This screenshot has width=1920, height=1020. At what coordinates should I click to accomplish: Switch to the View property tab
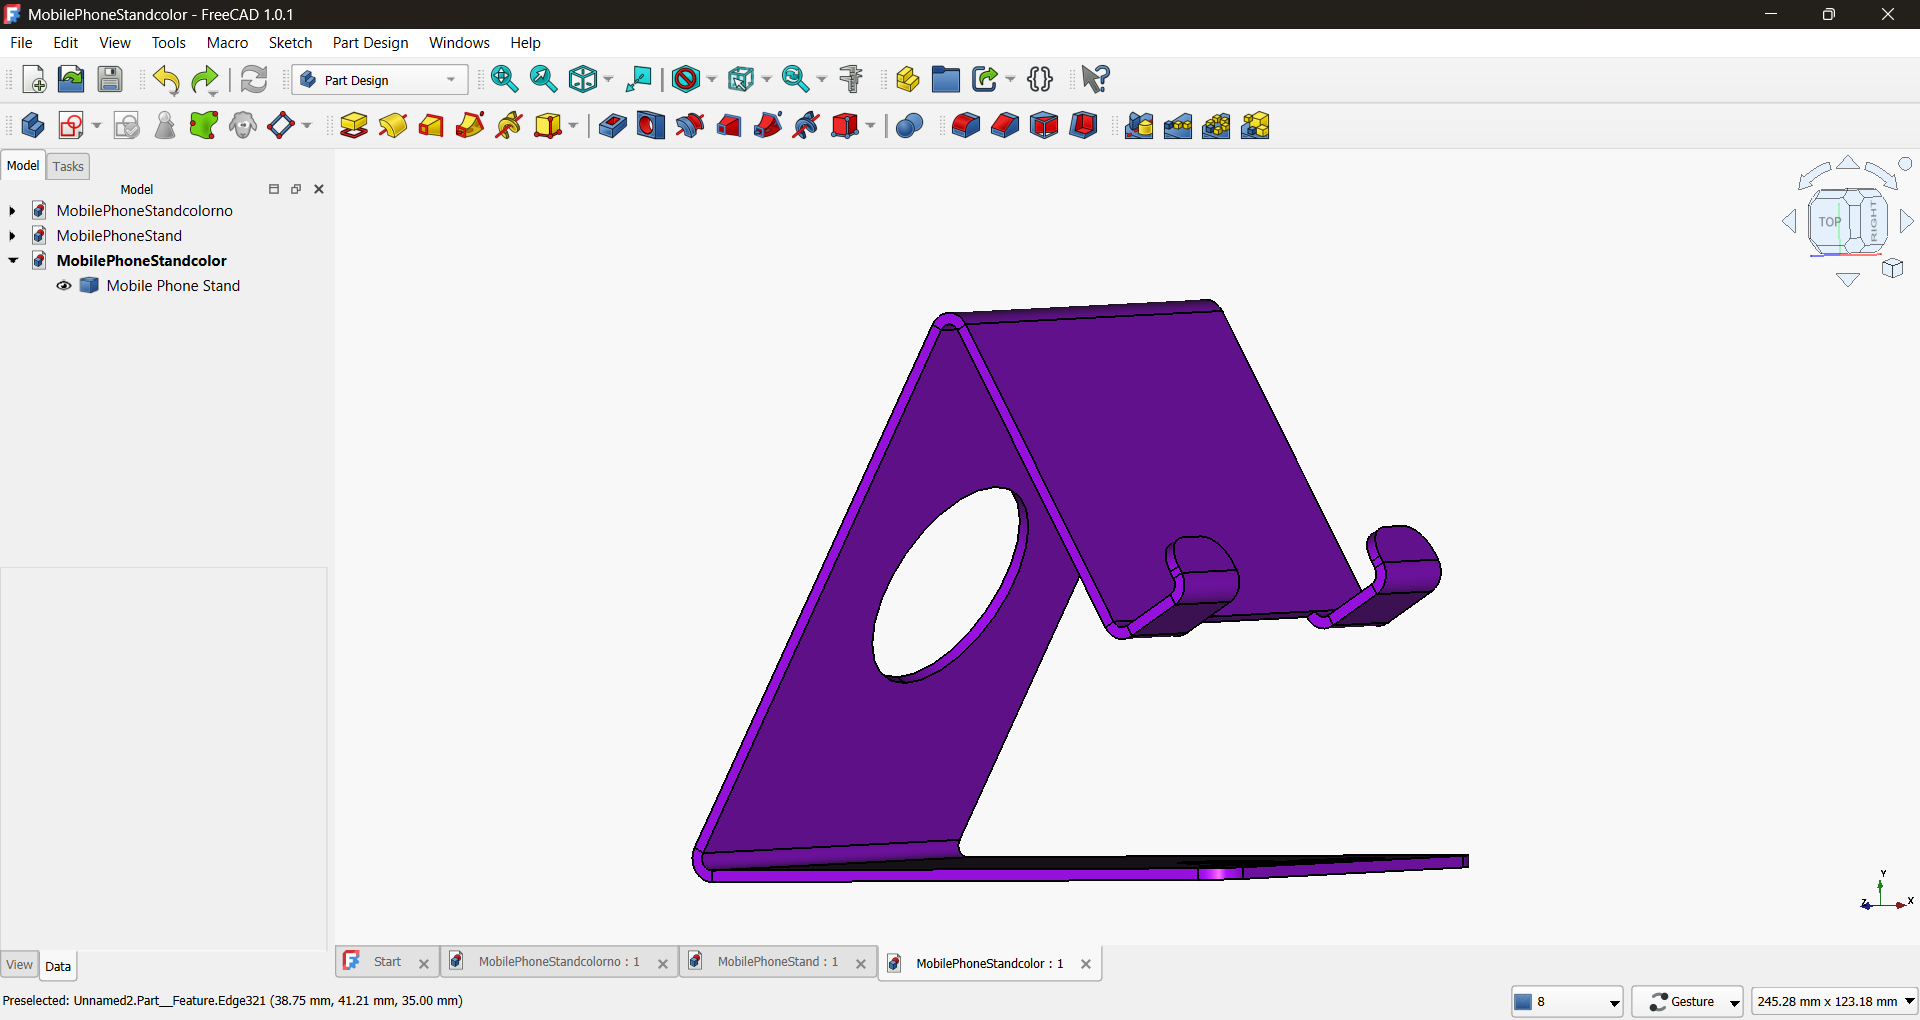coord(19,965)
